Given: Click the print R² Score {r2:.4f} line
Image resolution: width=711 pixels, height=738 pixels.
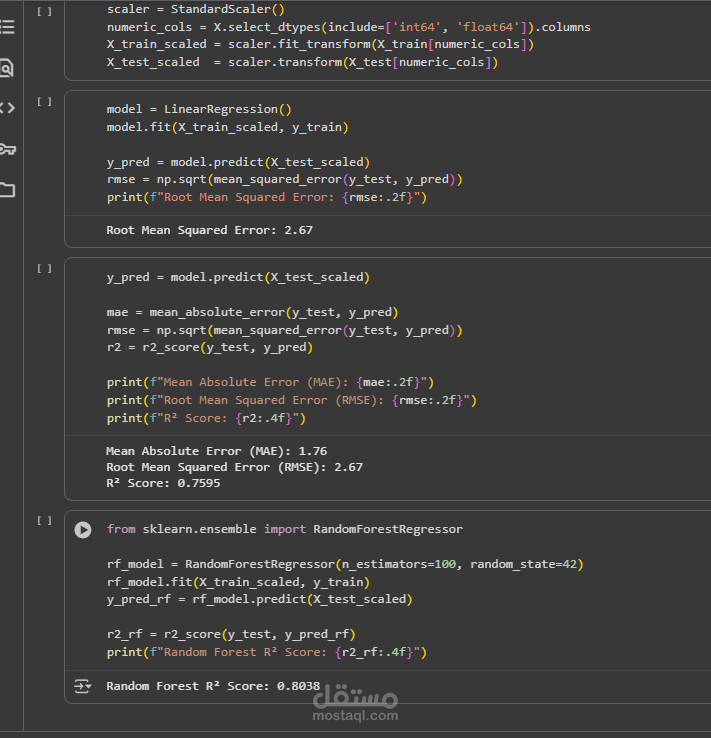Looking at the screenshot, I should (206, 418).
